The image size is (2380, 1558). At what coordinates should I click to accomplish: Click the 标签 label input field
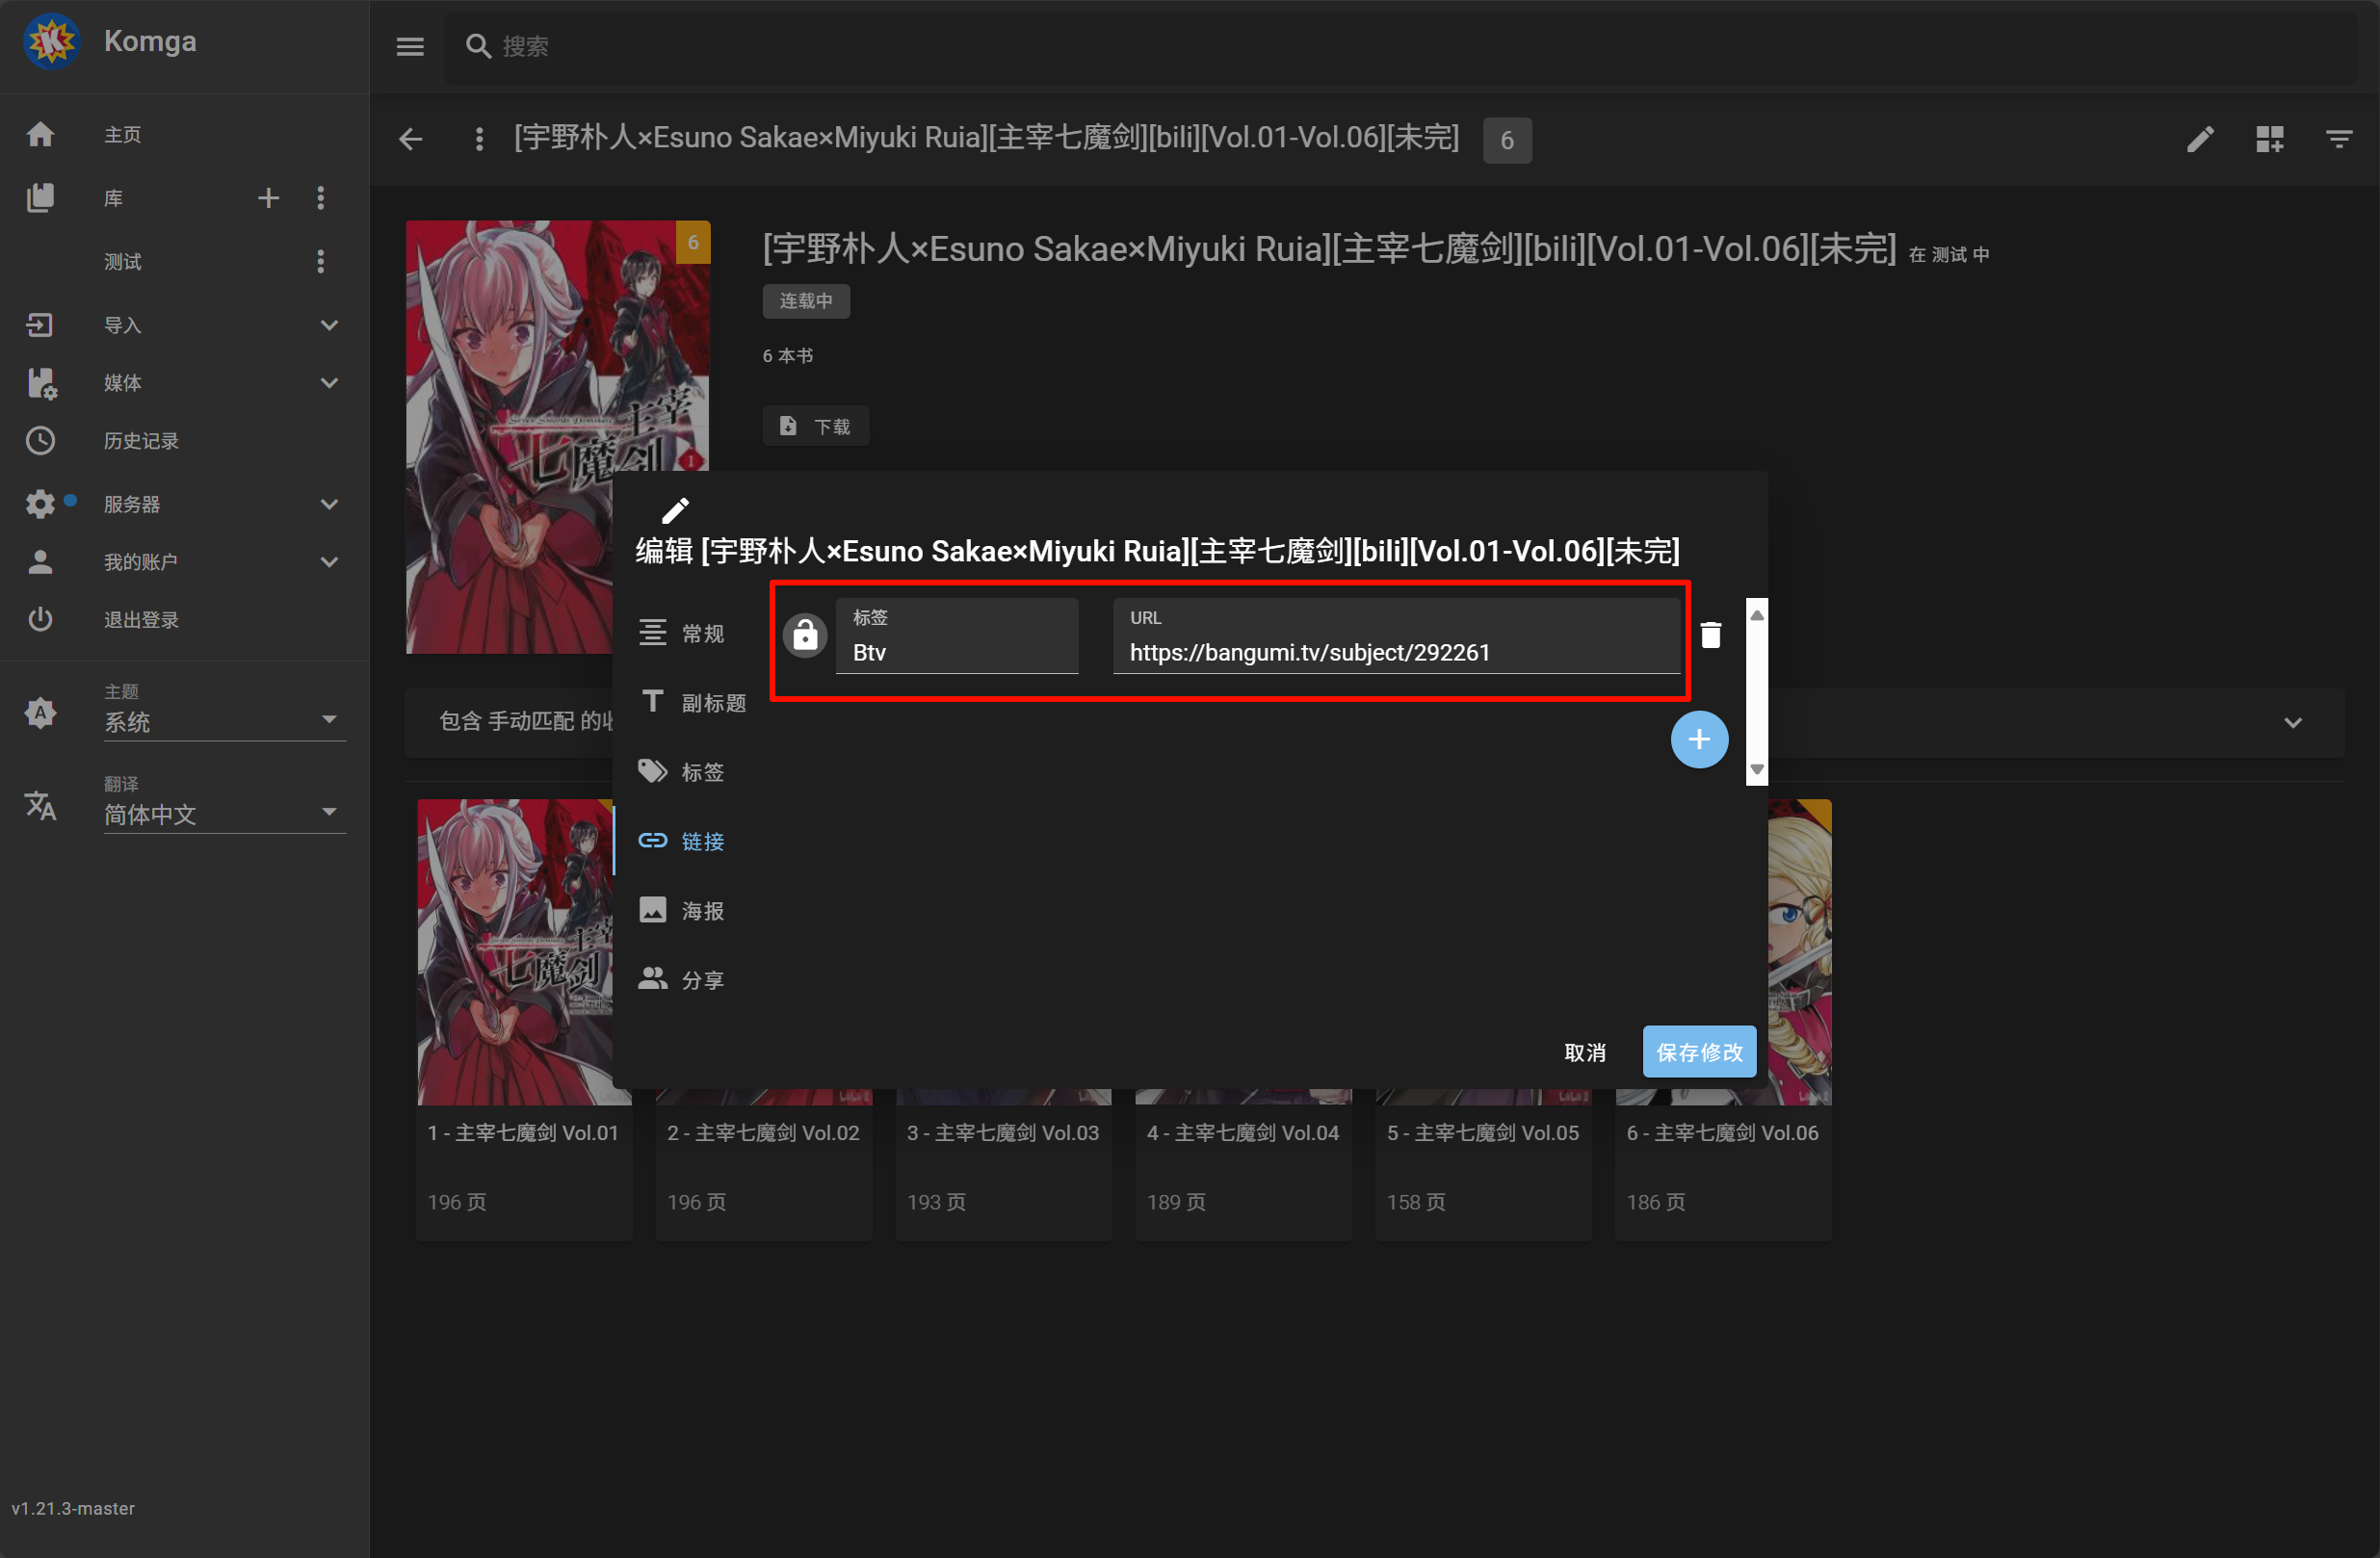pos(957,636)
